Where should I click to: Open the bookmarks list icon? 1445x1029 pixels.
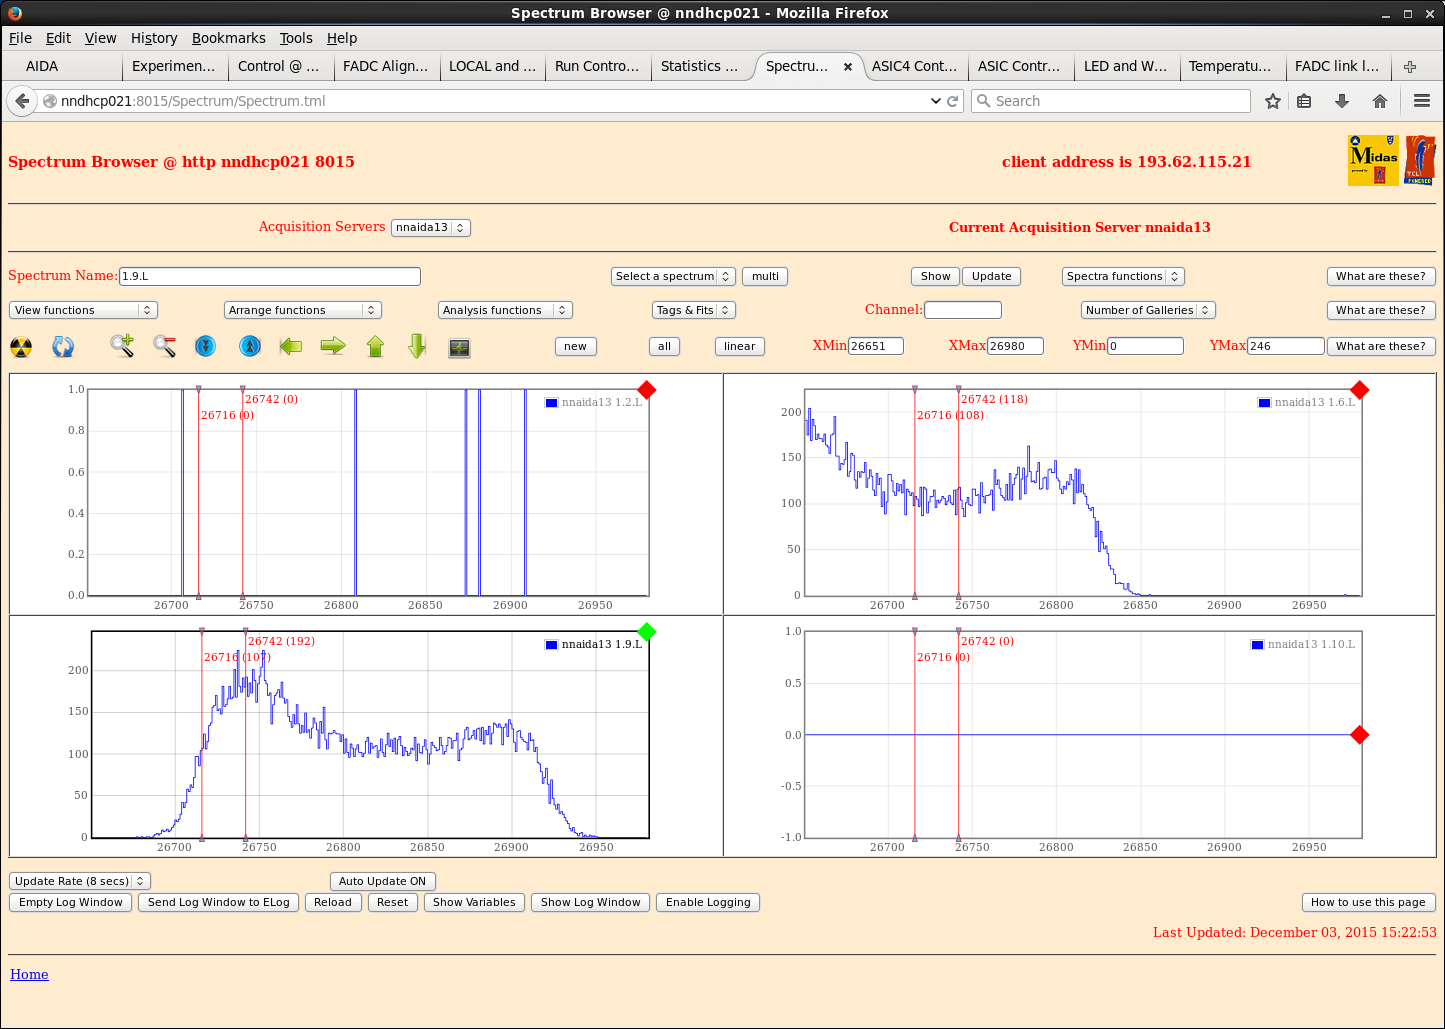click(x=1304, y=101)
